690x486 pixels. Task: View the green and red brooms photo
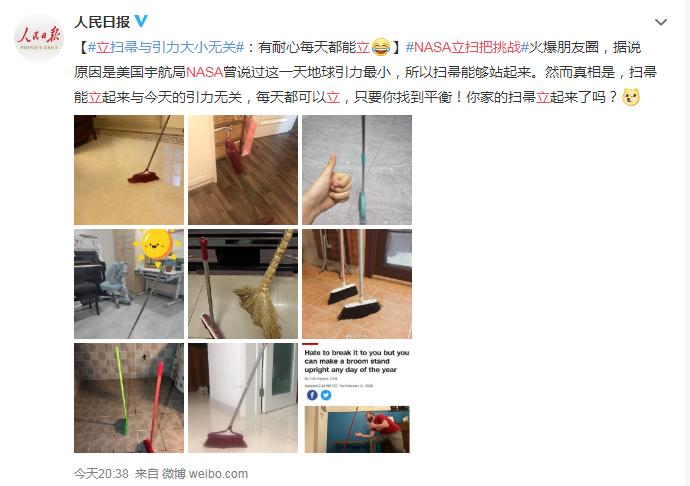[129, 398]
